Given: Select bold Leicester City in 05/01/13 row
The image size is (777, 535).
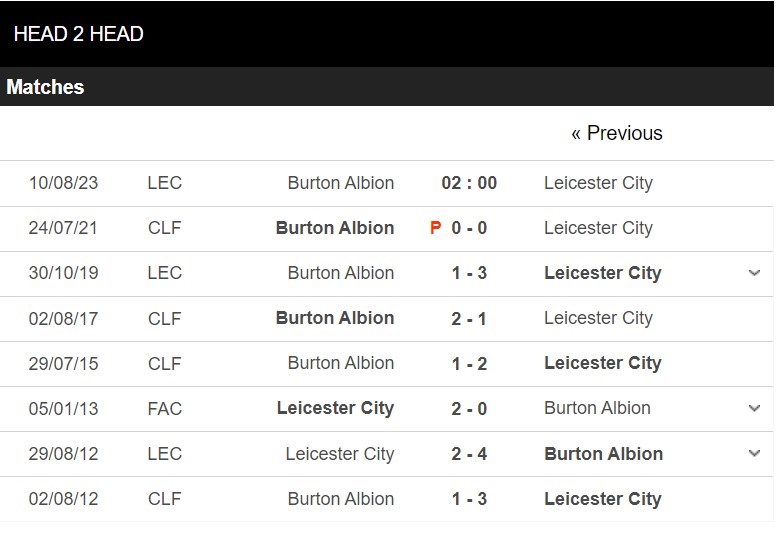Looking at the screenshot, I should (335, 408).
